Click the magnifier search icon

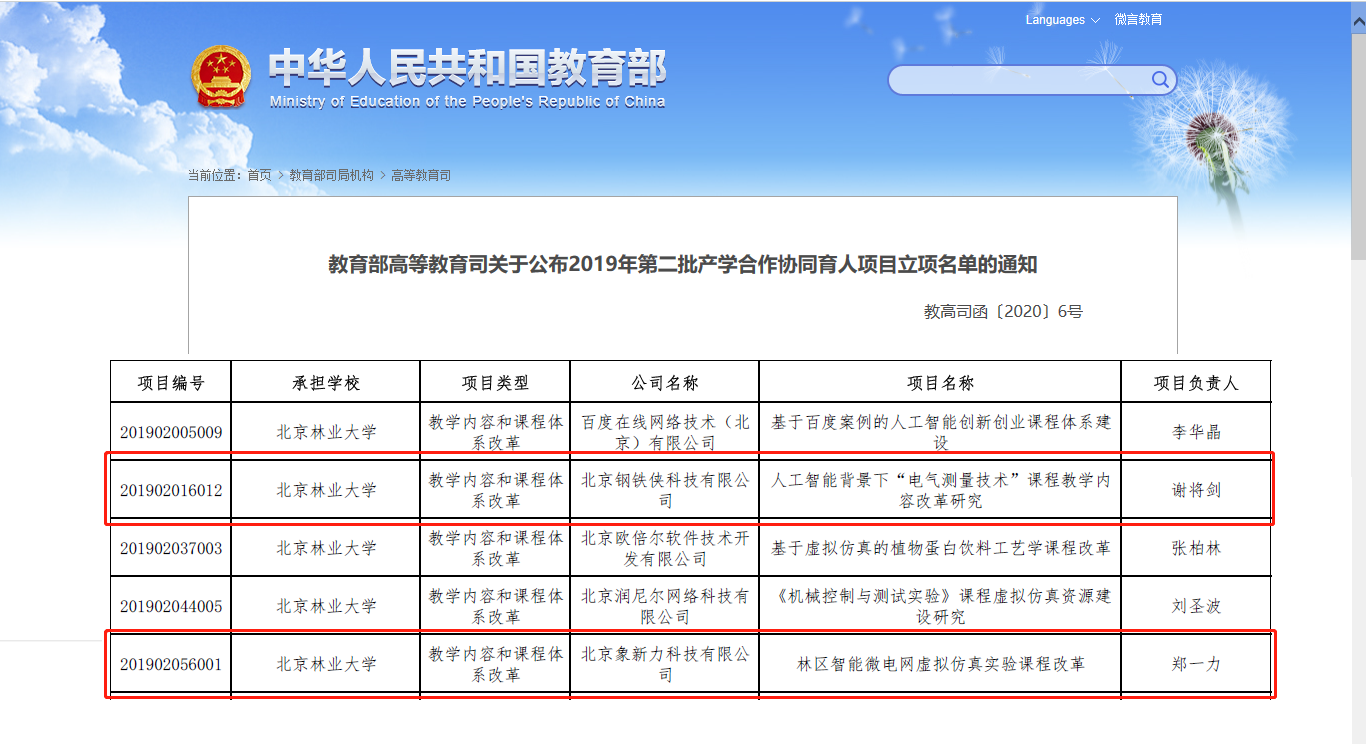pos(1160,80)
